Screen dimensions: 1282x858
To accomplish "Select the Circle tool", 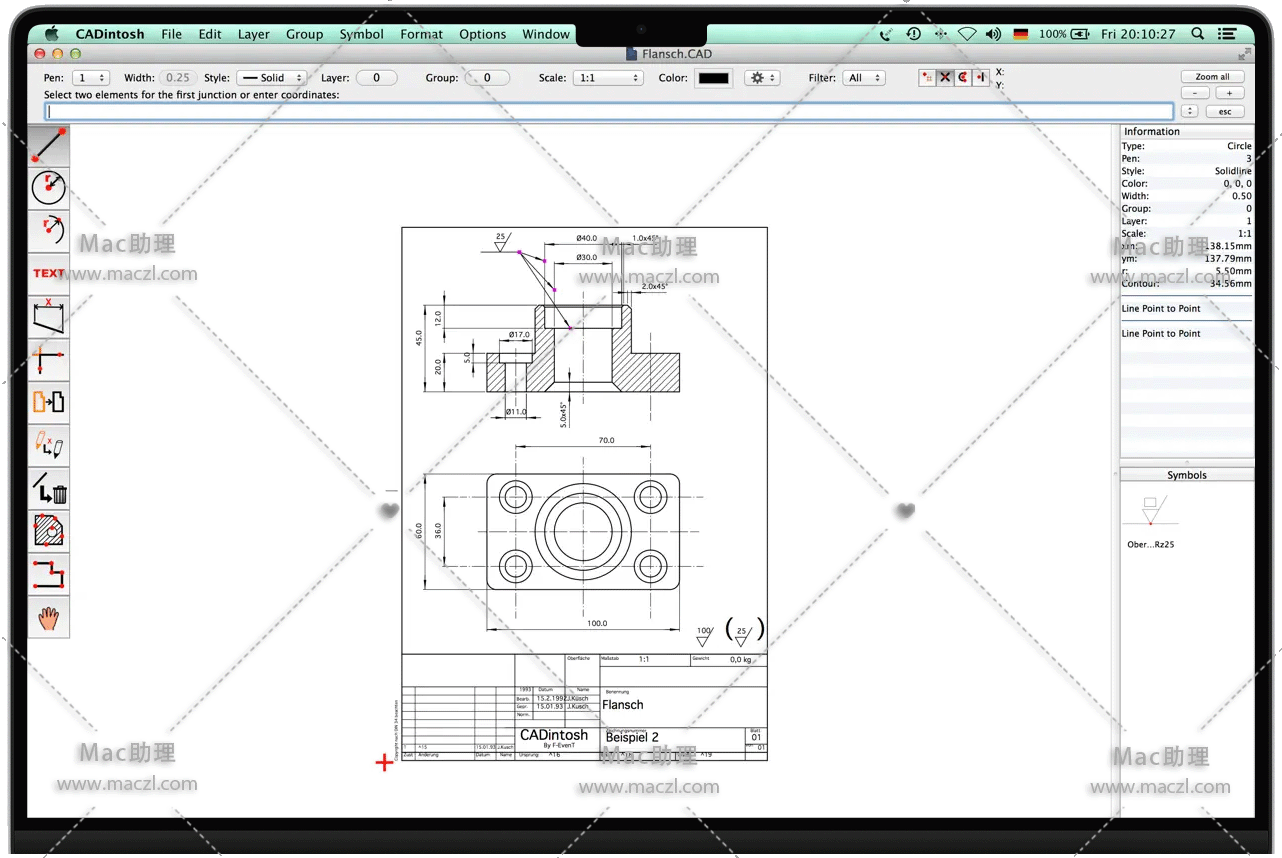I will 48,188.
